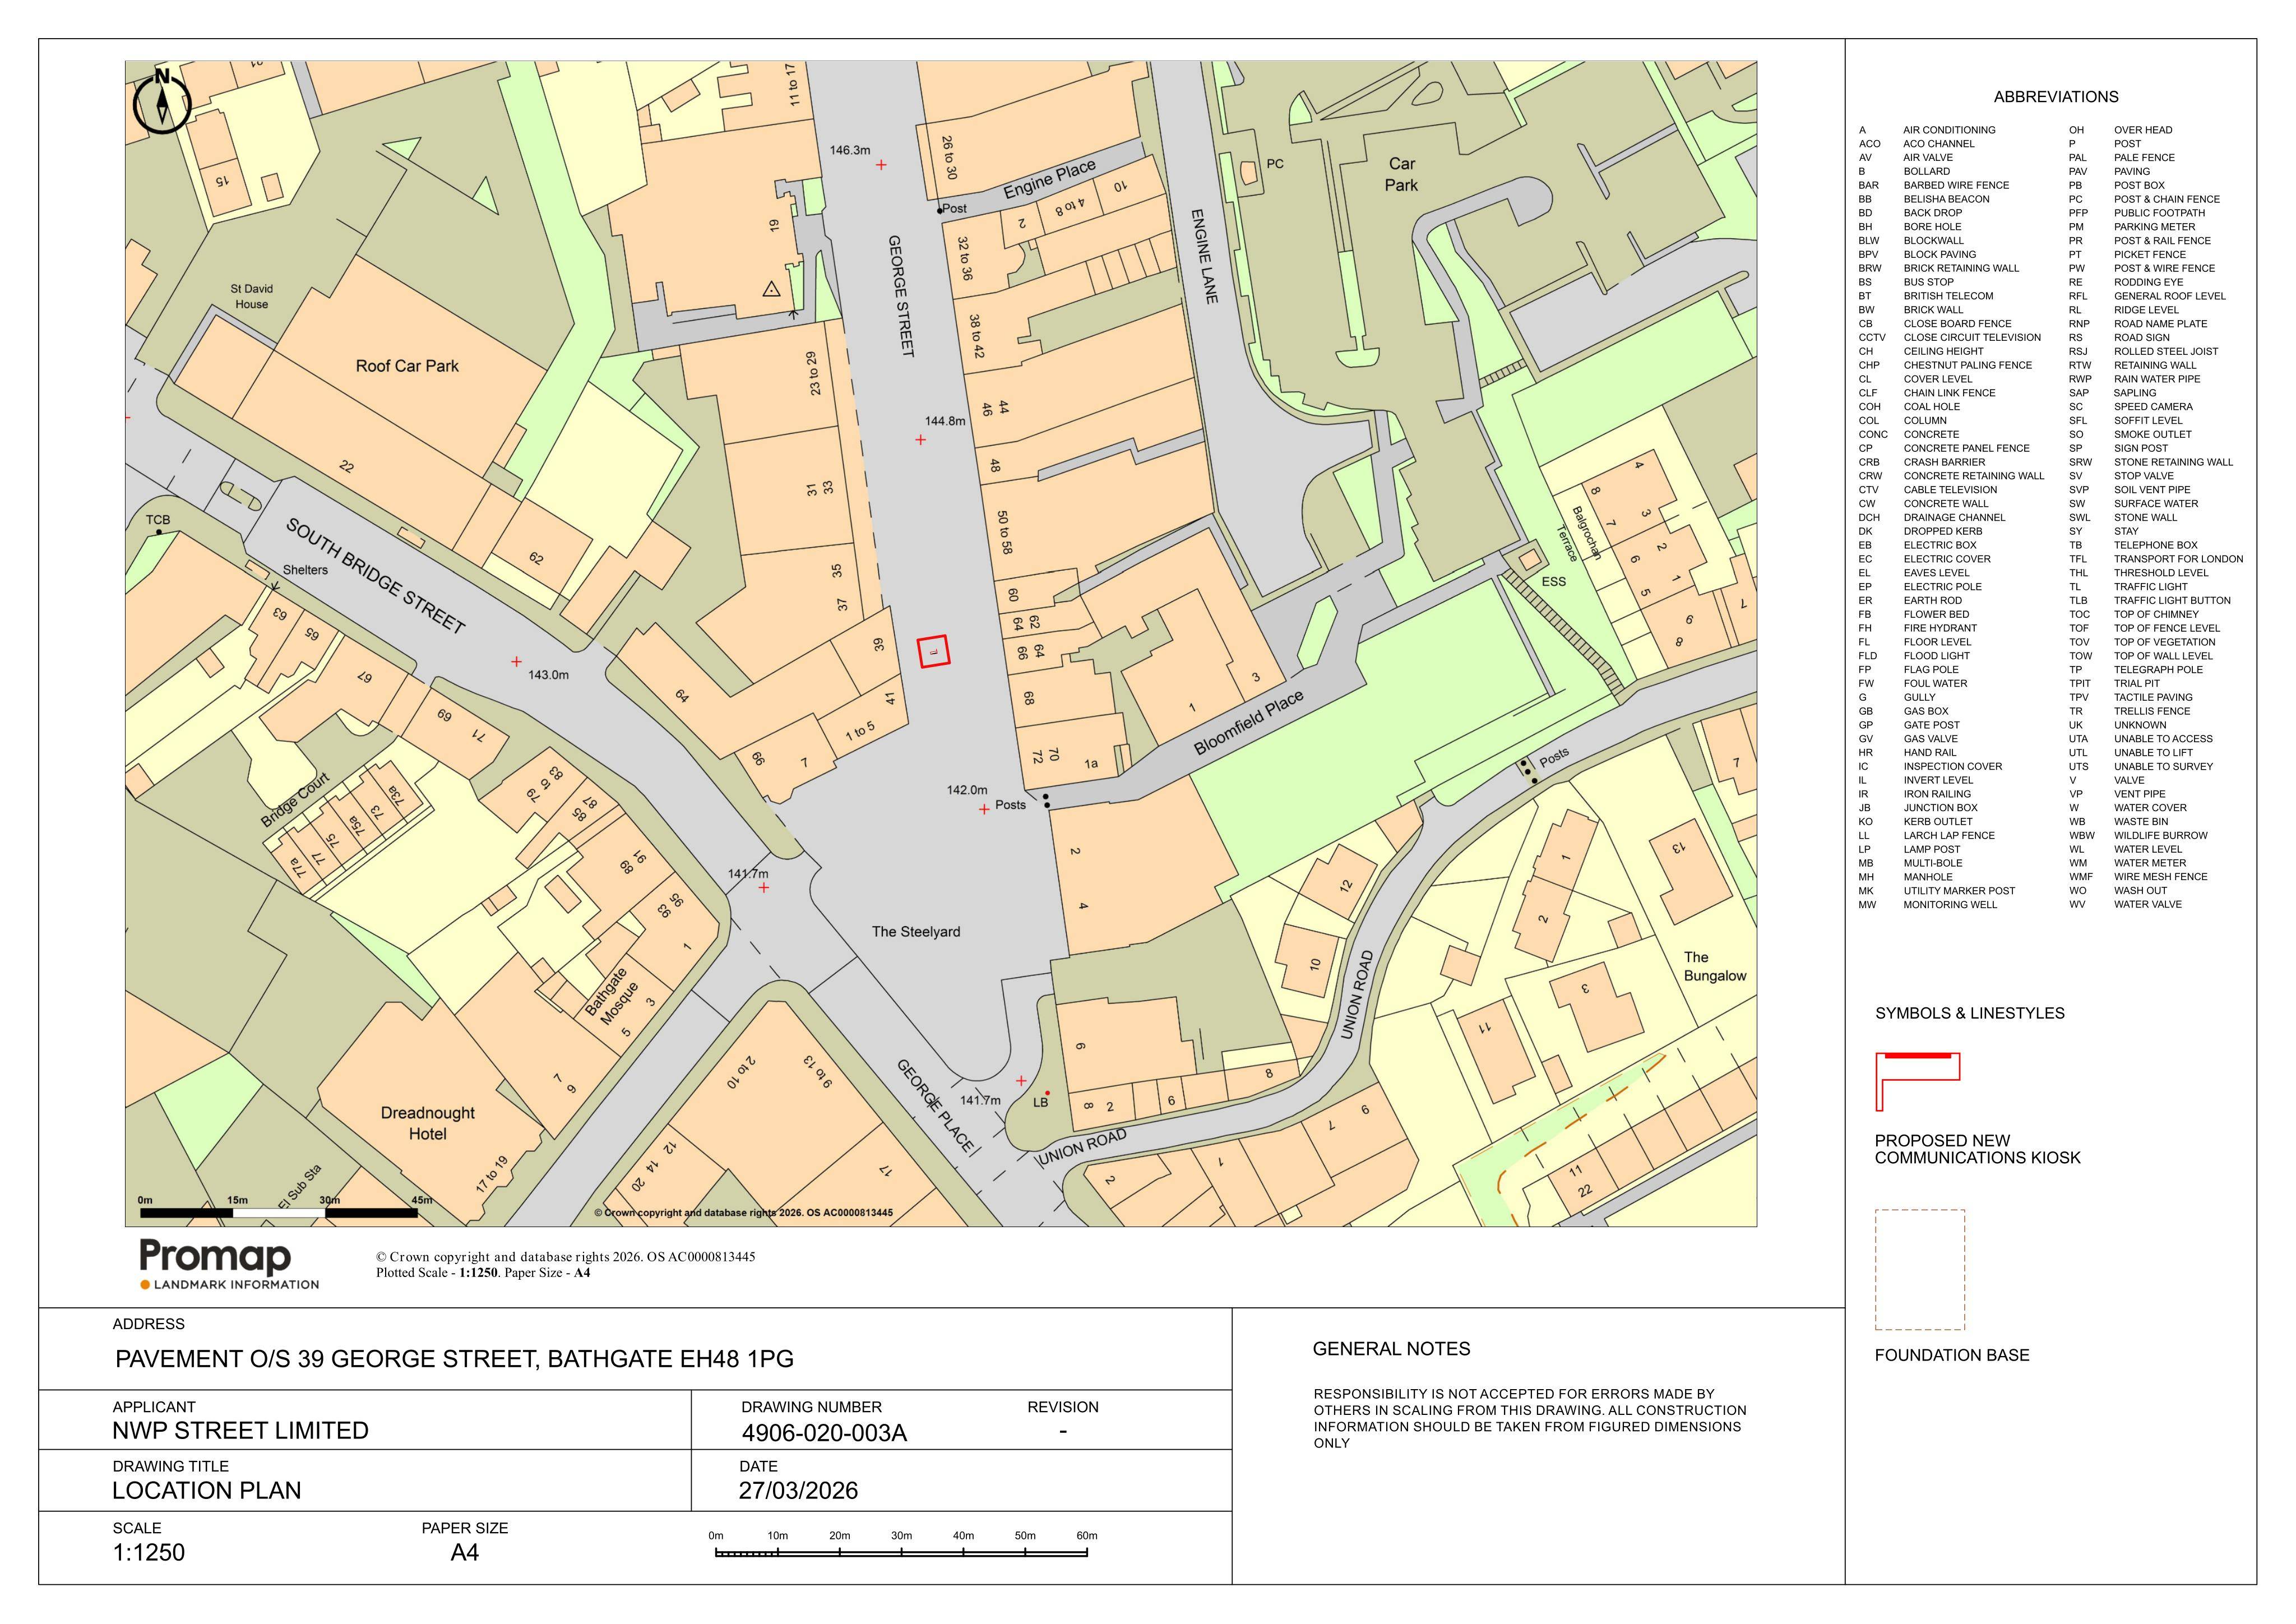Click the FOUNDATION BASE caption
Image resolution: width=2296 pixels, height=1624 pixels.
point(1952,1355)
